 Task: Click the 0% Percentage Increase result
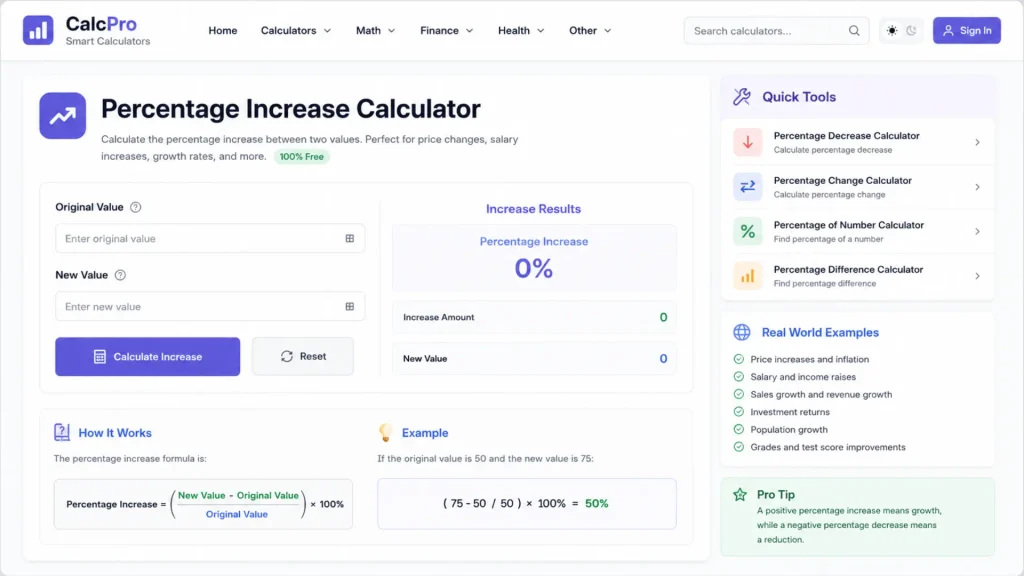coord(534,268)
